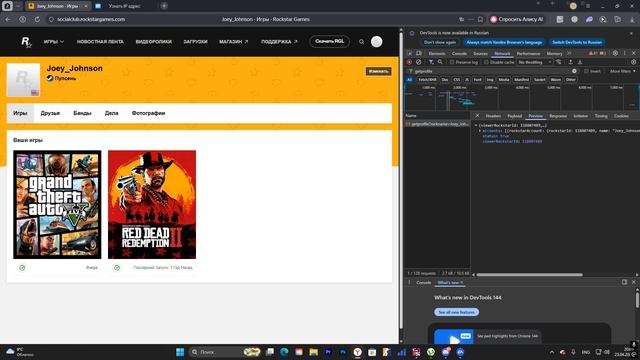The width and height of the screenshot is (640, 360).
Task: Open the DevTools settings gear icon
Action: pos(615,53)
